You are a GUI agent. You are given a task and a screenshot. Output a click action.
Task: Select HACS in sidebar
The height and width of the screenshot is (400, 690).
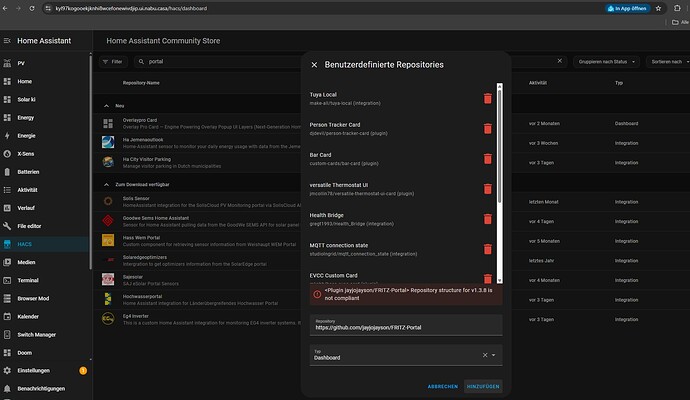45,244
